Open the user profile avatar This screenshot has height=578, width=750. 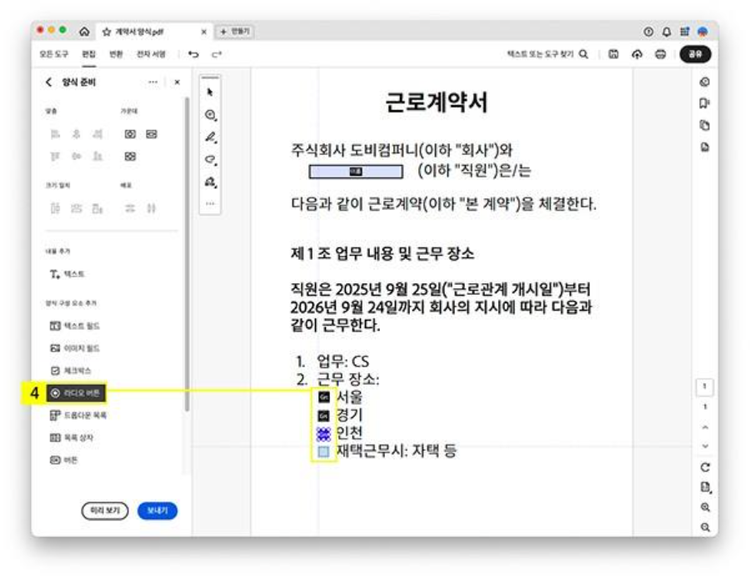click(x=703, y=32)
